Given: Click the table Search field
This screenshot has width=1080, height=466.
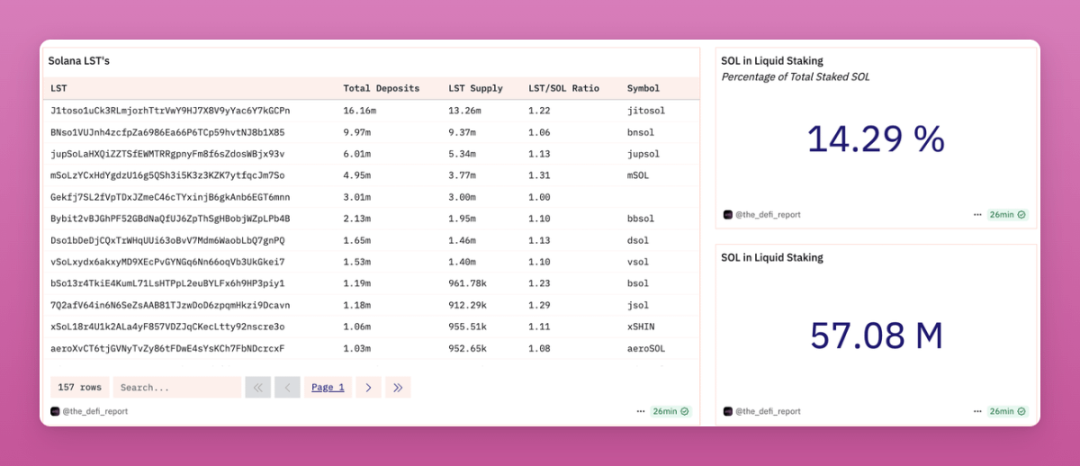Looking at the screenshot, I should [176, 387].
